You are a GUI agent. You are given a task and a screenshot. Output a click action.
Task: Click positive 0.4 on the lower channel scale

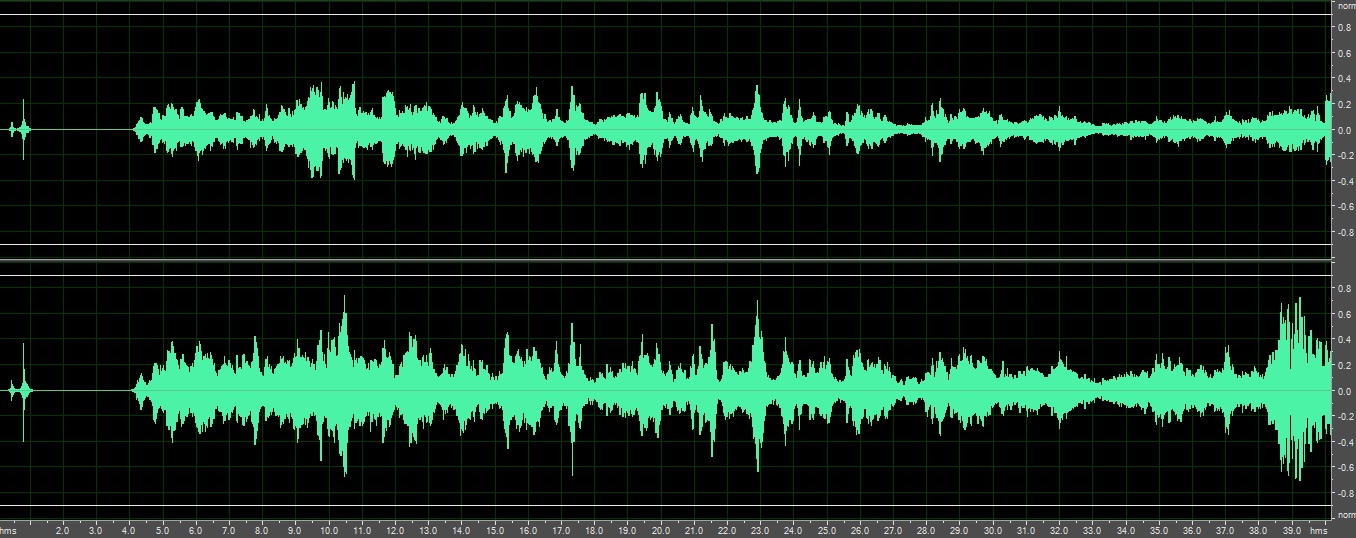[x=1346, y=340]
